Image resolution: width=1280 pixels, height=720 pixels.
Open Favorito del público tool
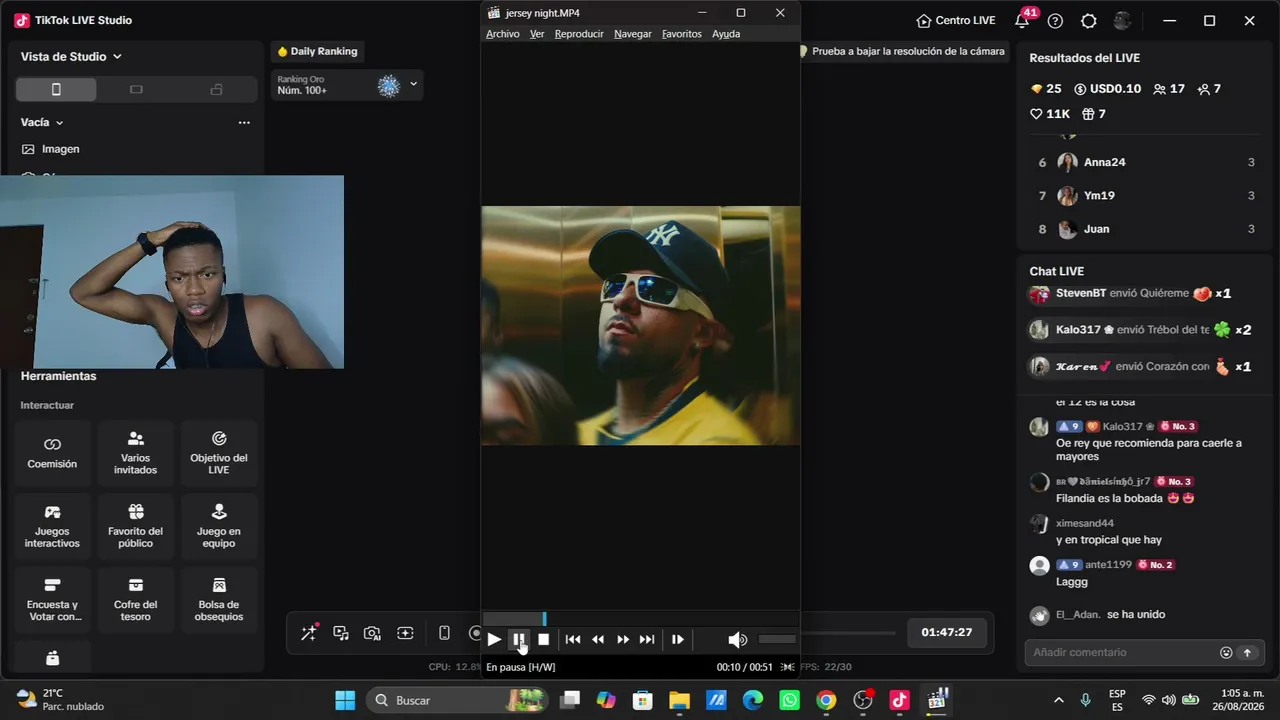[x=135, y=525]
